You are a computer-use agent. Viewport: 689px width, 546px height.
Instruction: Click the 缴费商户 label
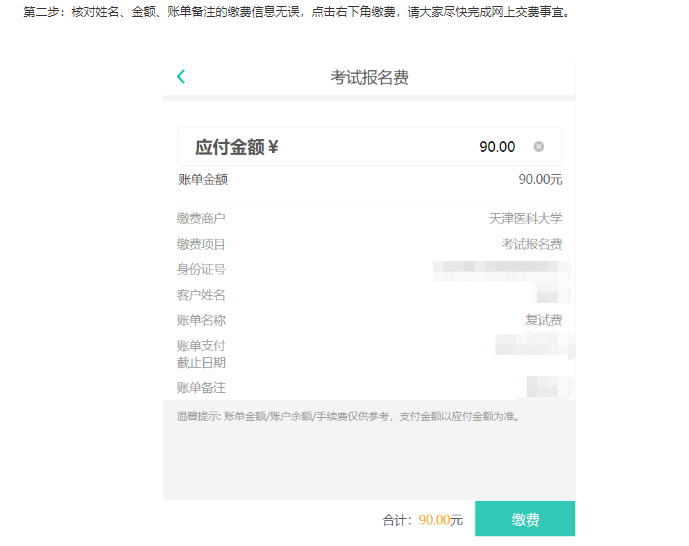(202, 218)
